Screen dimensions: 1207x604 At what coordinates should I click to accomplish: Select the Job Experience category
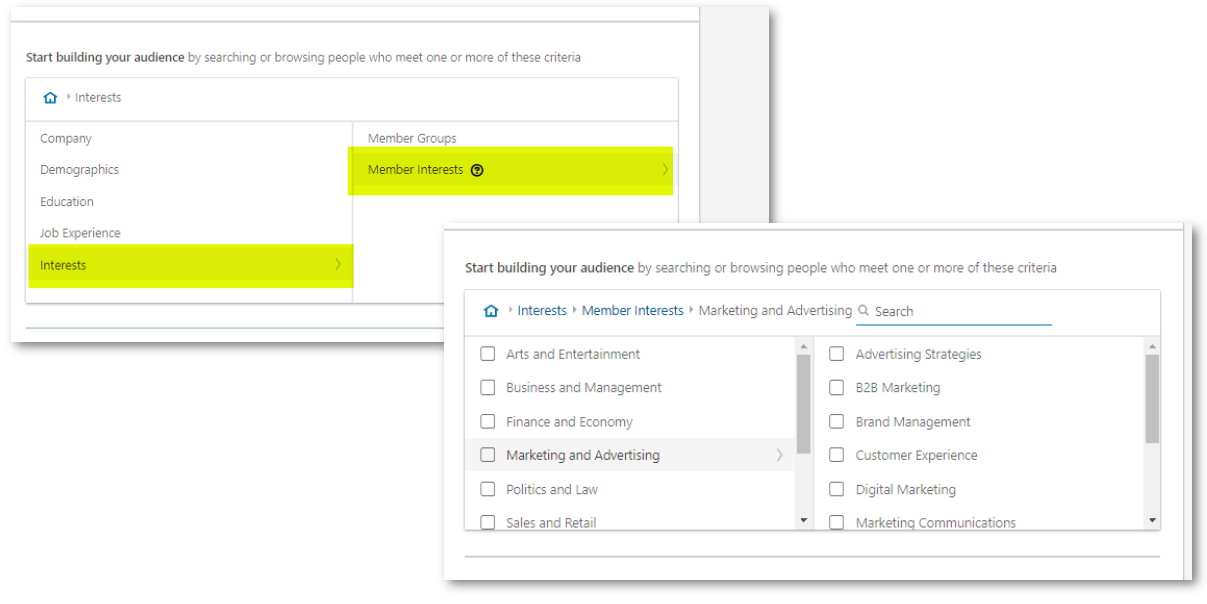point(80,233)
